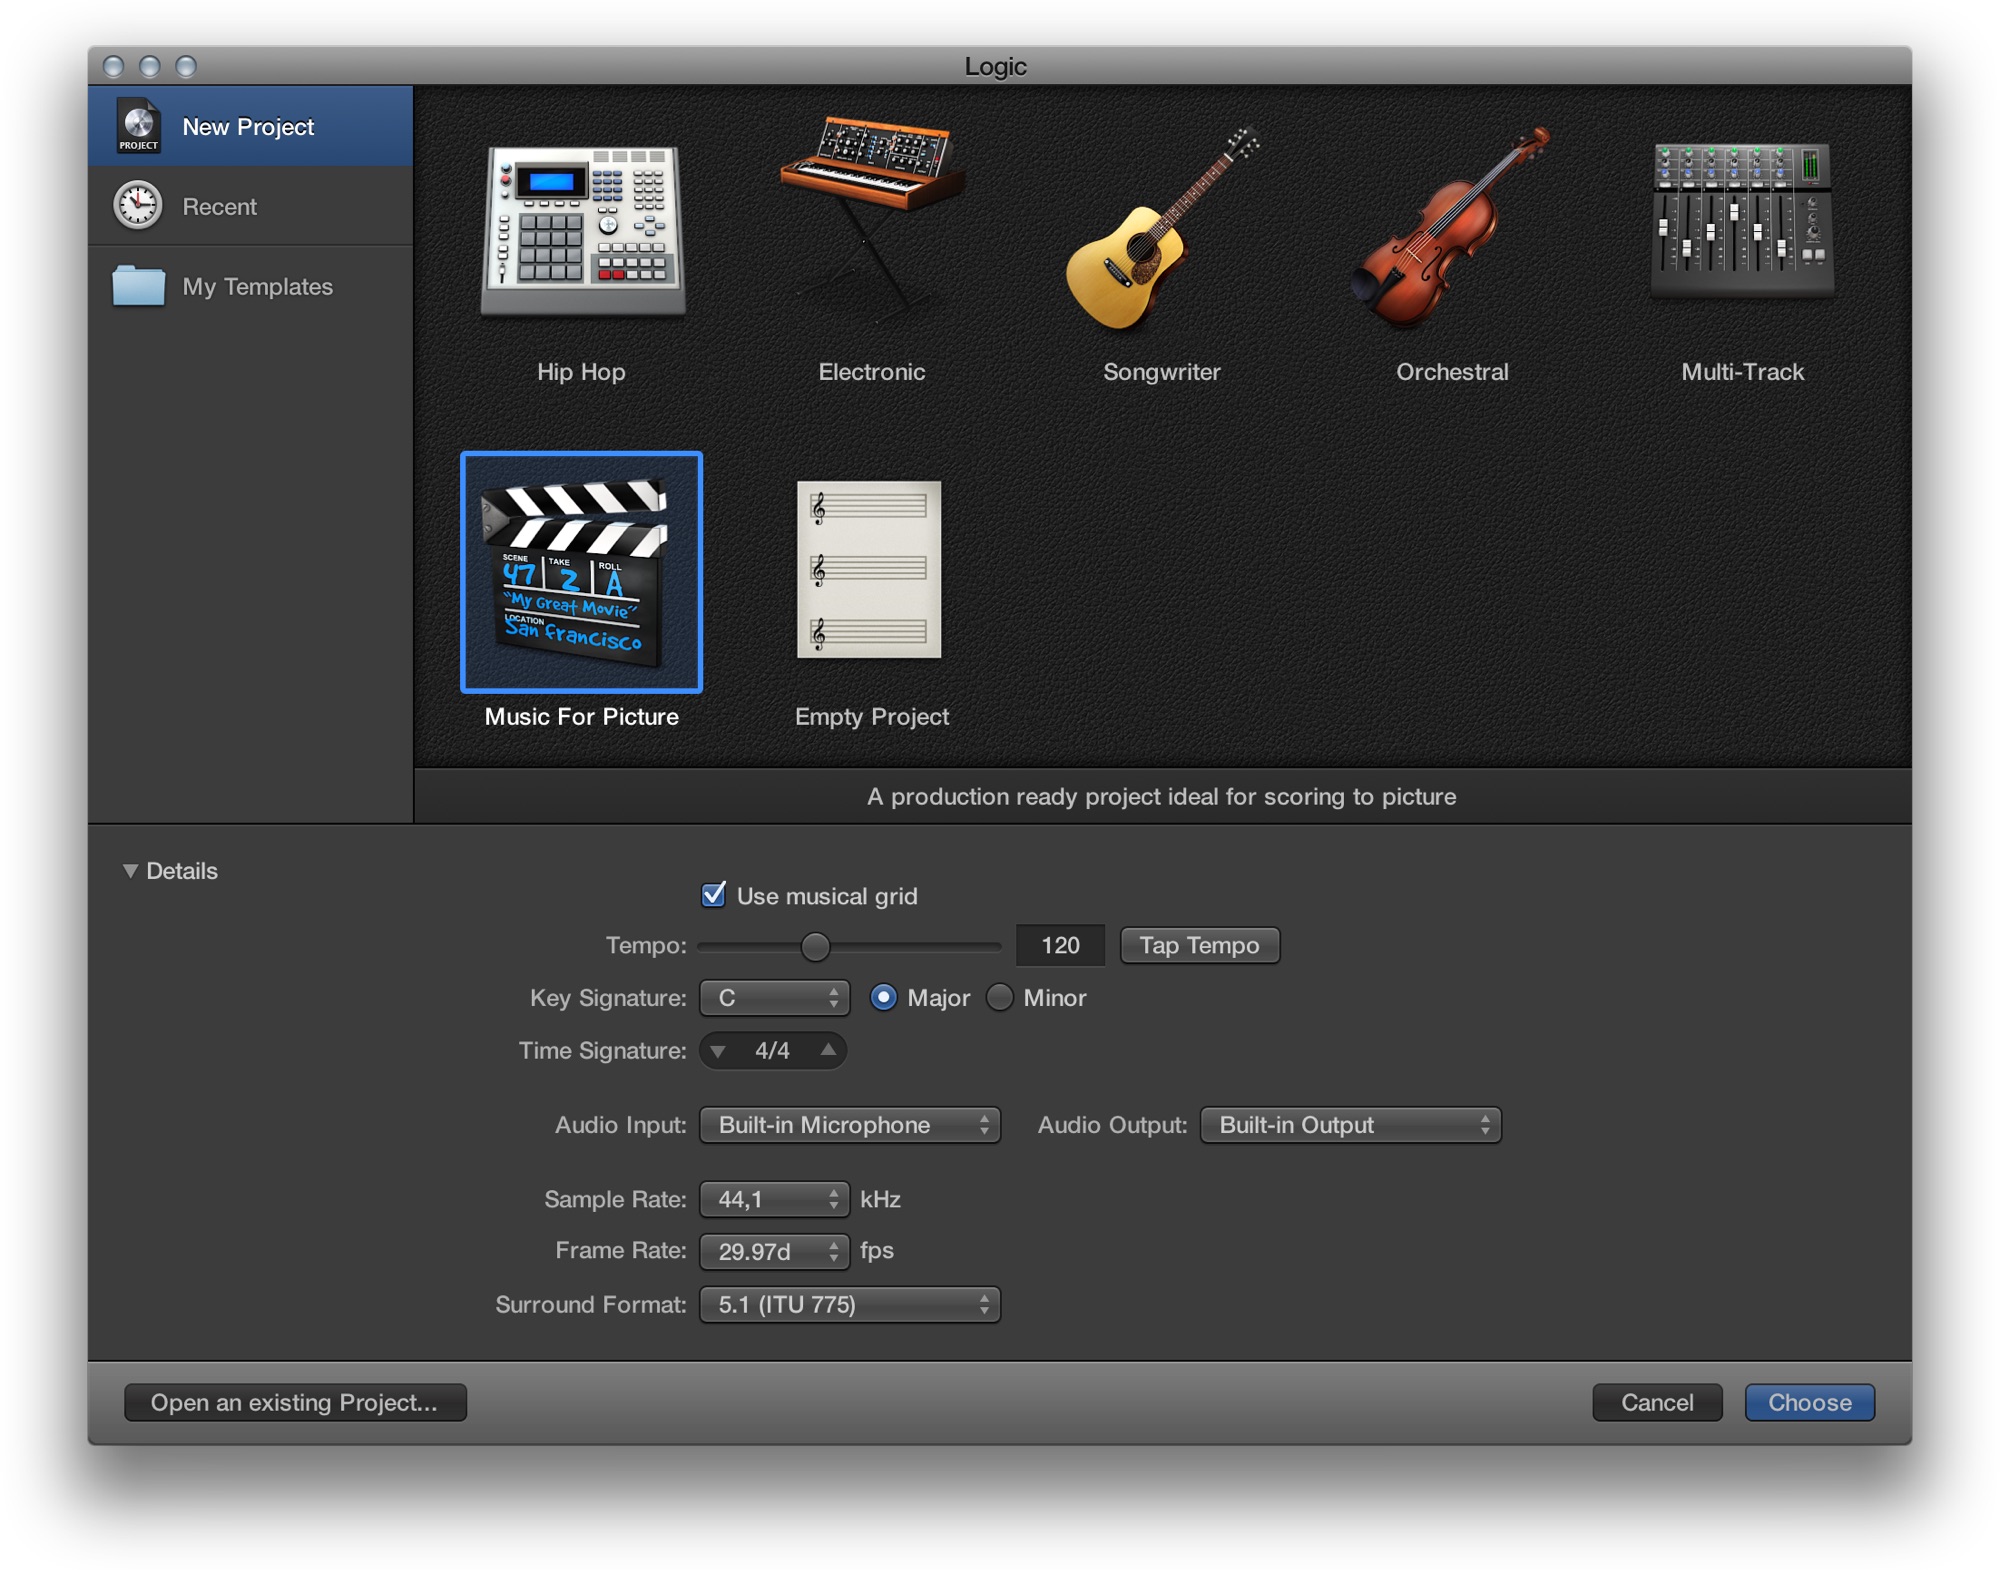Click the Cancel button

tap(1657, 1402)
